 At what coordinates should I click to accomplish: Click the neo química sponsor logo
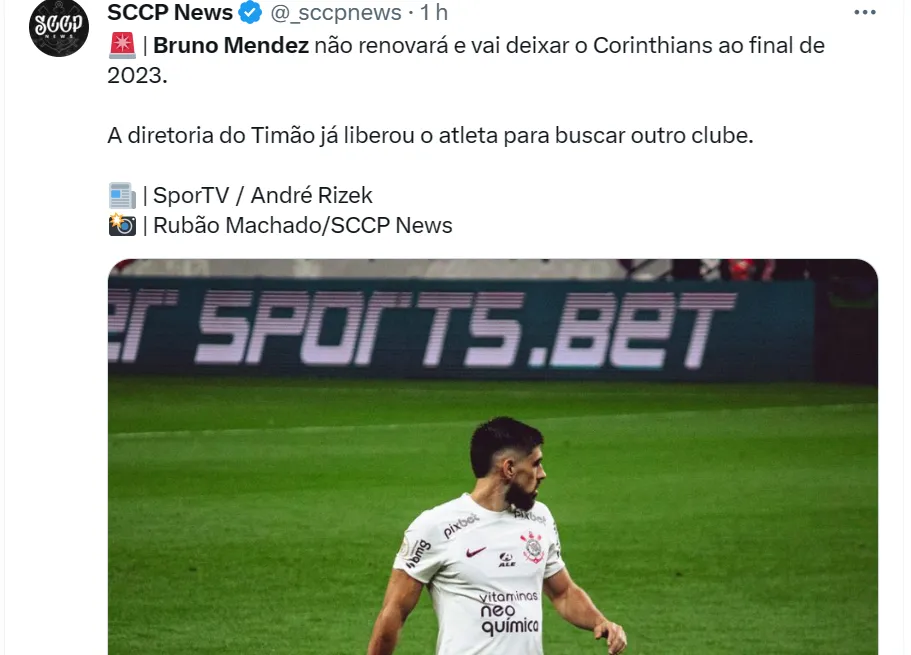coord(509,612)
